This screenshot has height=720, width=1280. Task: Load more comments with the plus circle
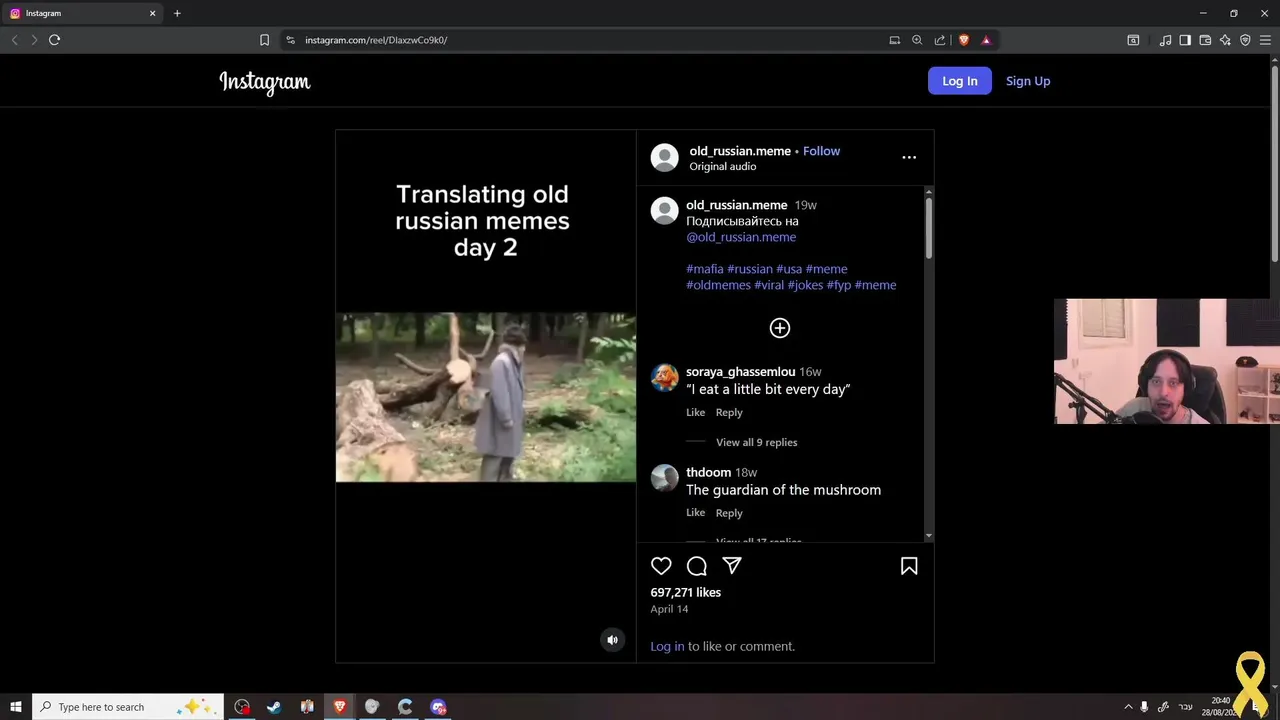tap(780, 328)
